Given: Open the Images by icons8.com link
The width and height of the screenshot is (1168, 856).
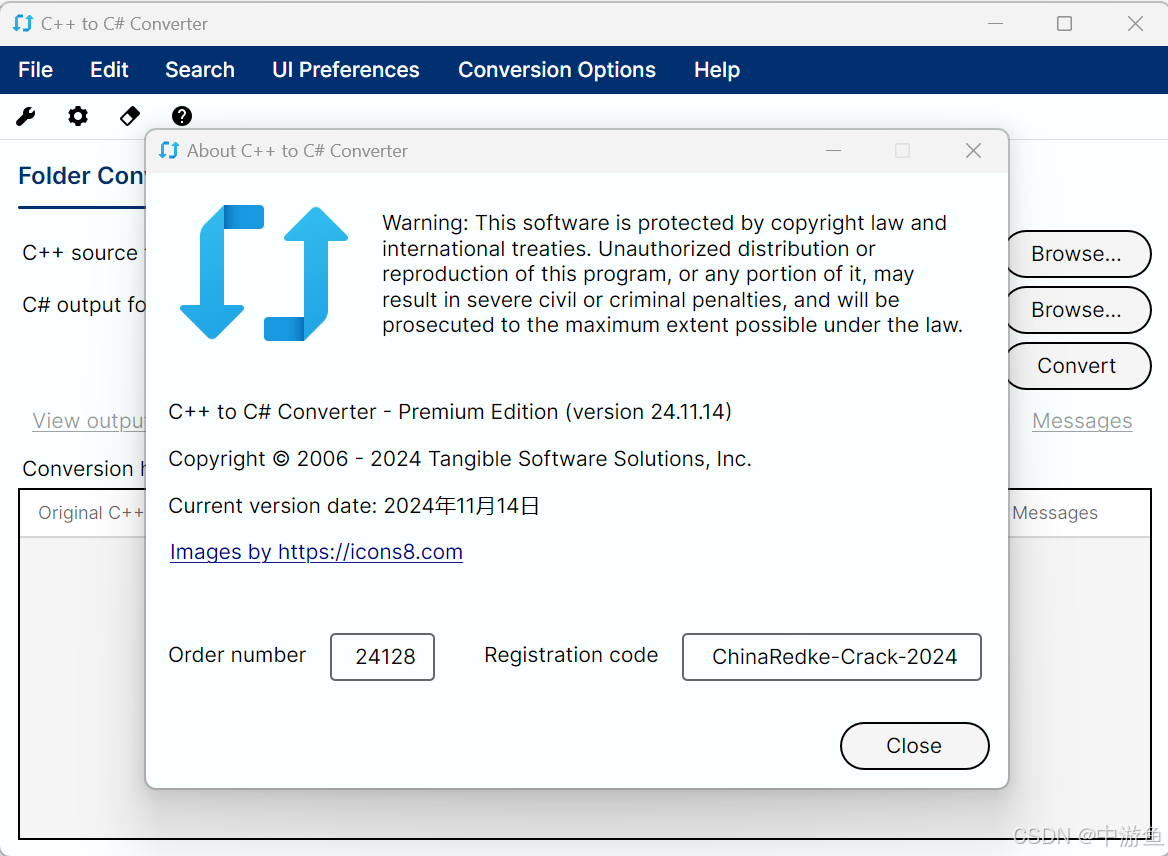Looking at the screenshot, I should coord(316,552).
